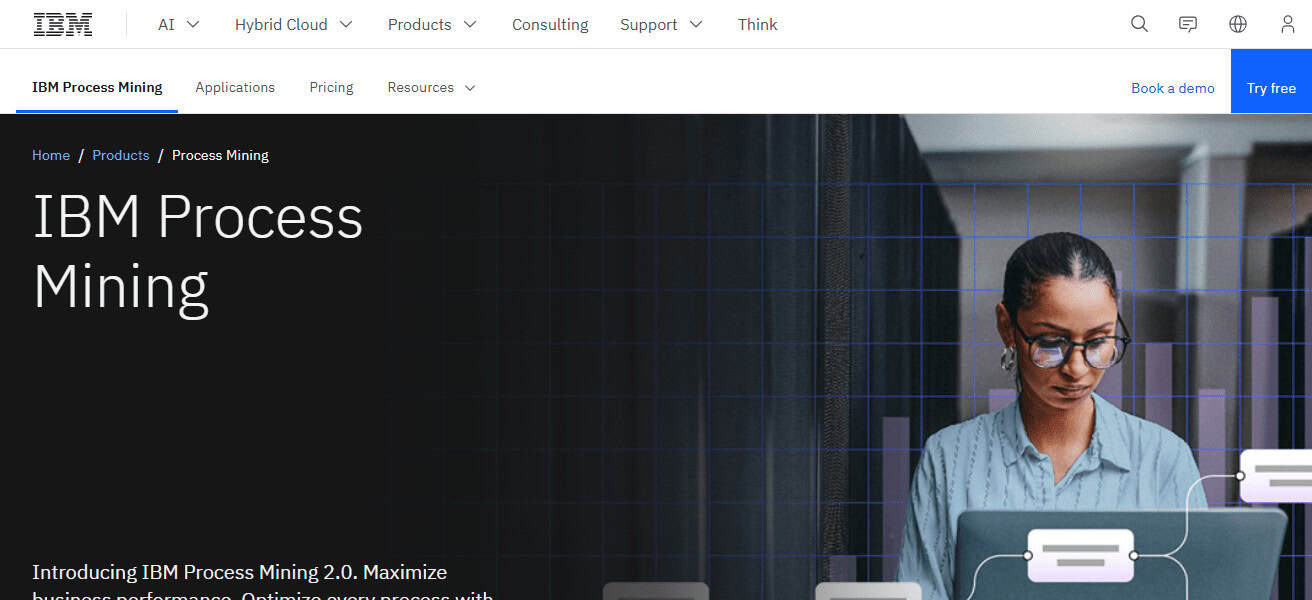Expand the AI menu
Screen dimensions: 1312x600
(179, 24)
